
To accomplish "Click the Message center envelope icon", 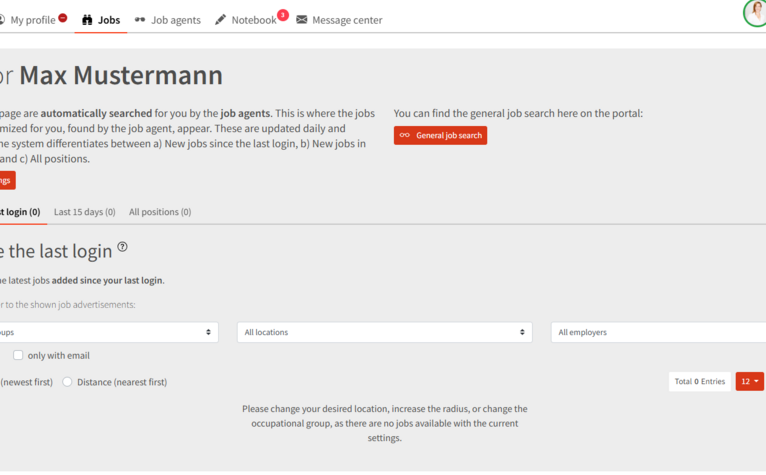I will click(301, 20).
